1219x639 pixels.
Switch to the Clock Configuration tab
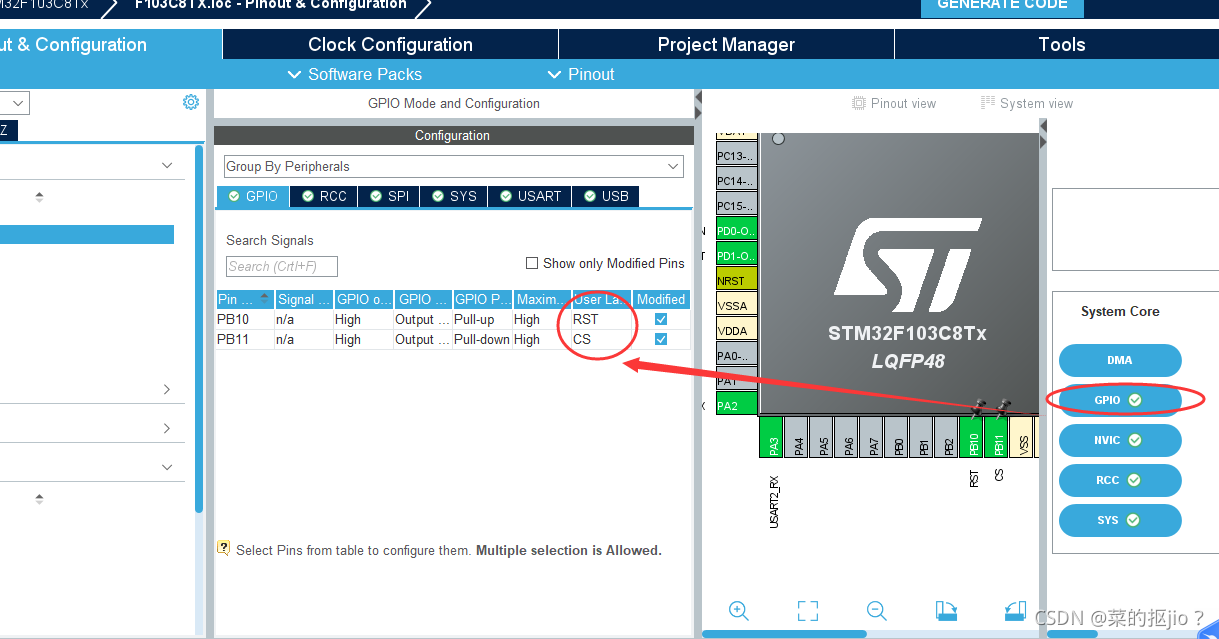390,44
